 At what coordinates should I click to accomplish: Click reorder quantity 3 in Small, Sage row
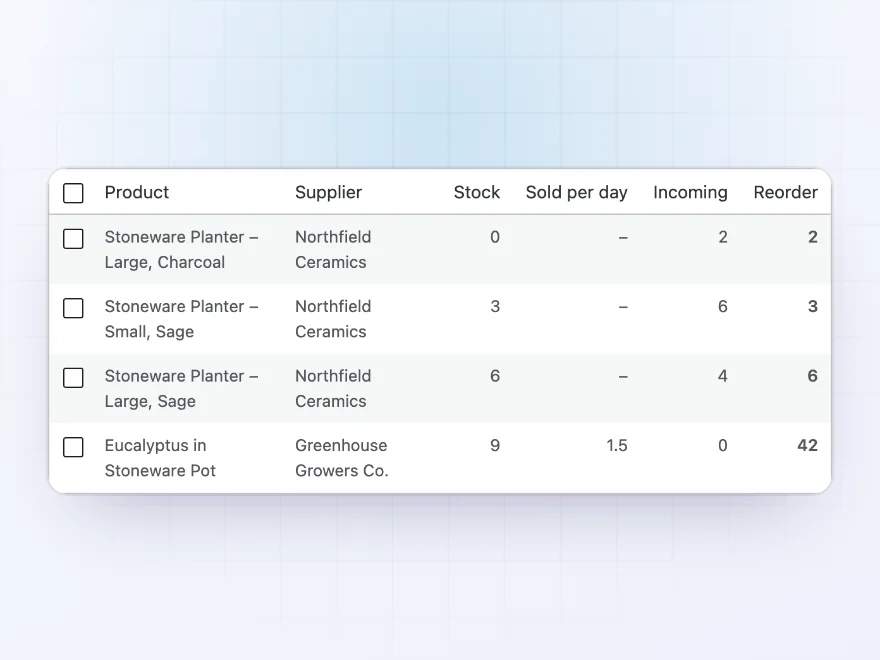(813, 306)
